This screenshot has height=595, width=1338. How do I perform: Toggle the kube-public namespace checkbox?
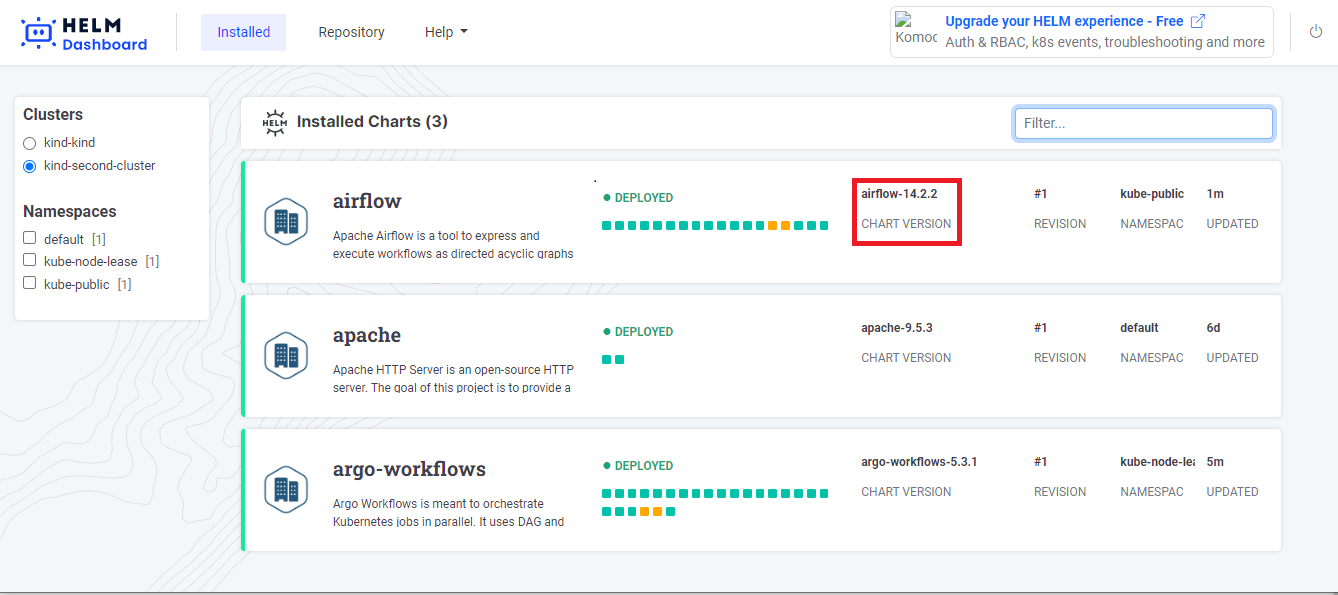30,283
